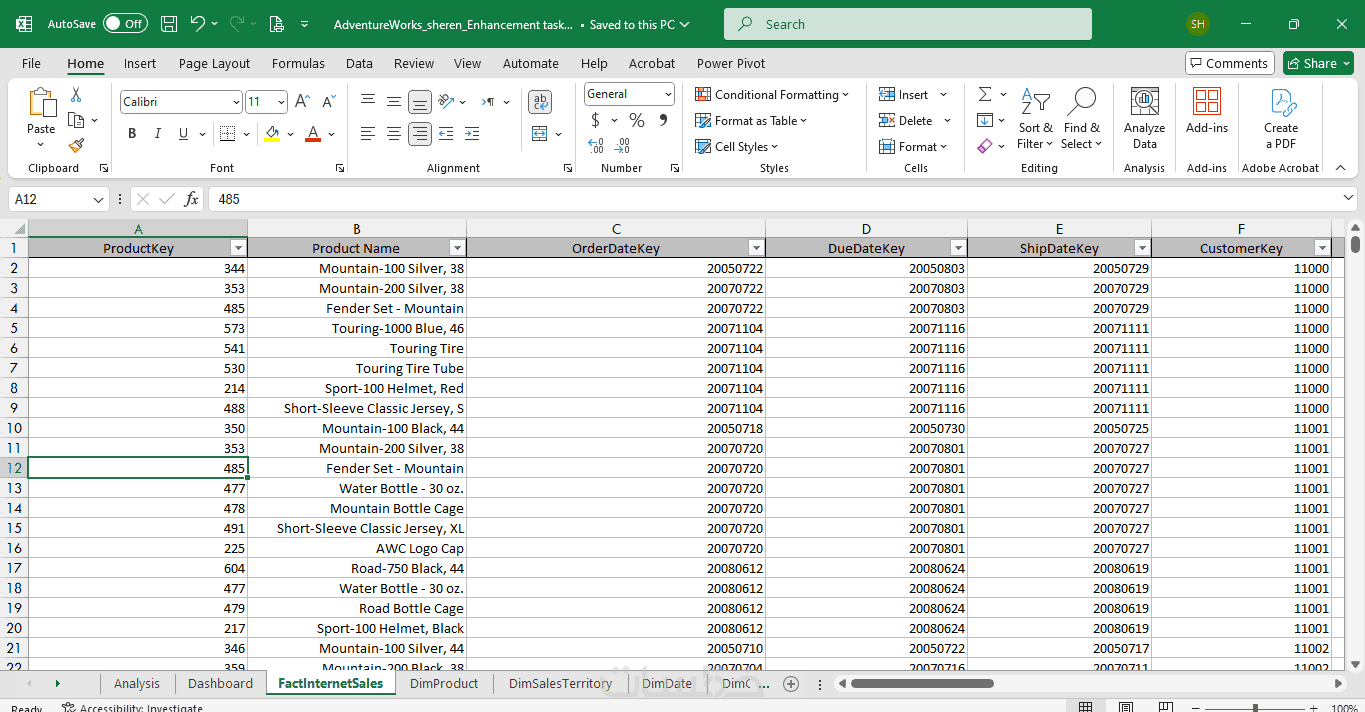This screenshot has width=1365, height=712.
Task: Apply percent style formatting
Action: coord(637,120)
